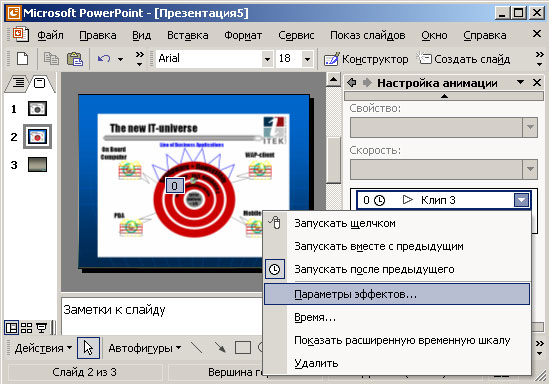
Task: Switch to the Outline tab
Action: point(18,83)
